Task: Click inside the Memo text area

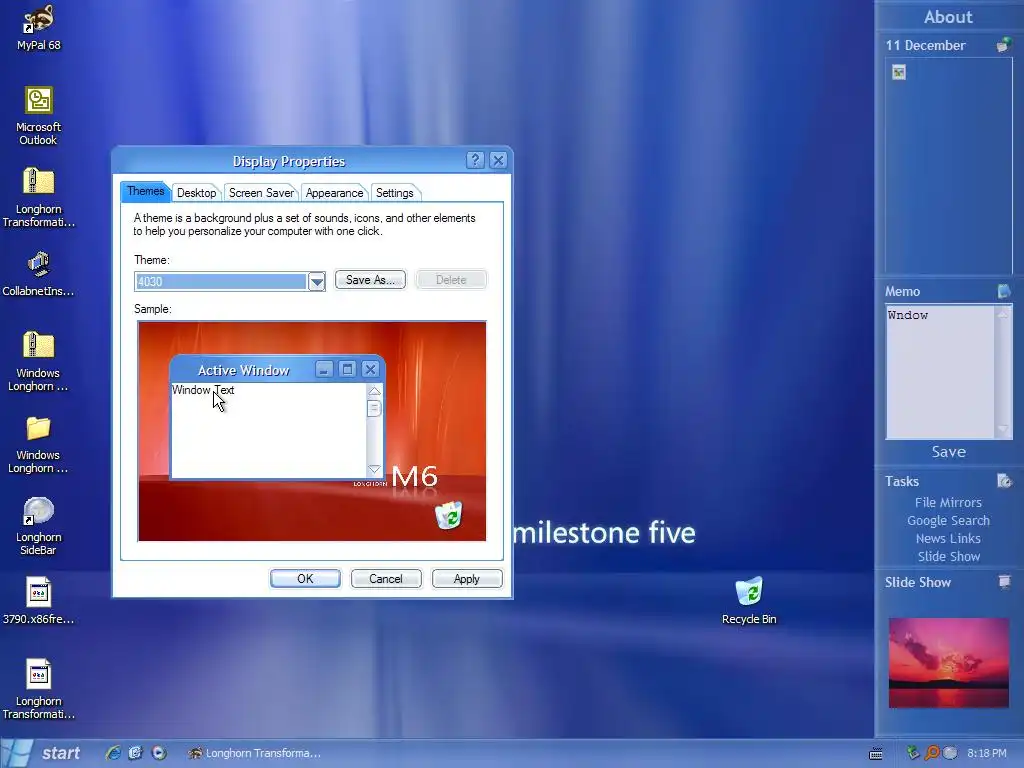Action: (x=940, y=372)
